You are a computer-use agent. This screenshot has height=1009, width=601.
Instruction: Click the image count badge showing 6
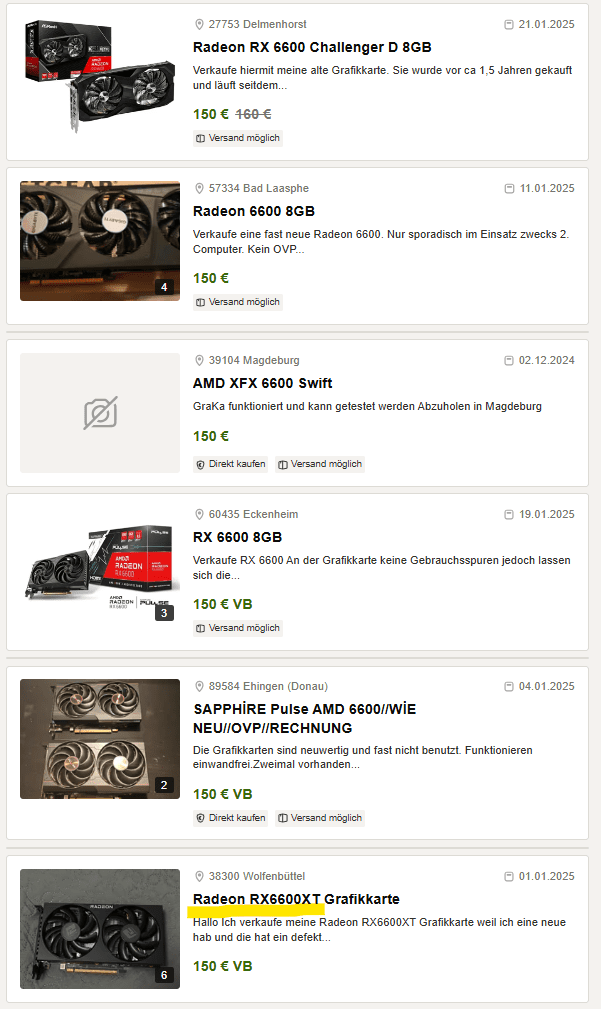point(165,975)
